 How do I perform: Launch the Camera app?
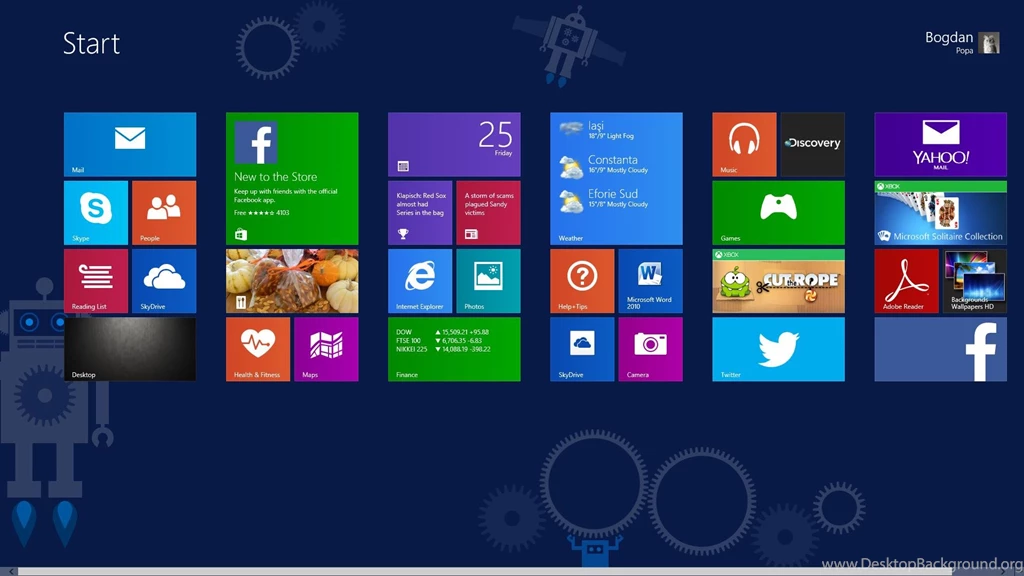tap(650, 349)
